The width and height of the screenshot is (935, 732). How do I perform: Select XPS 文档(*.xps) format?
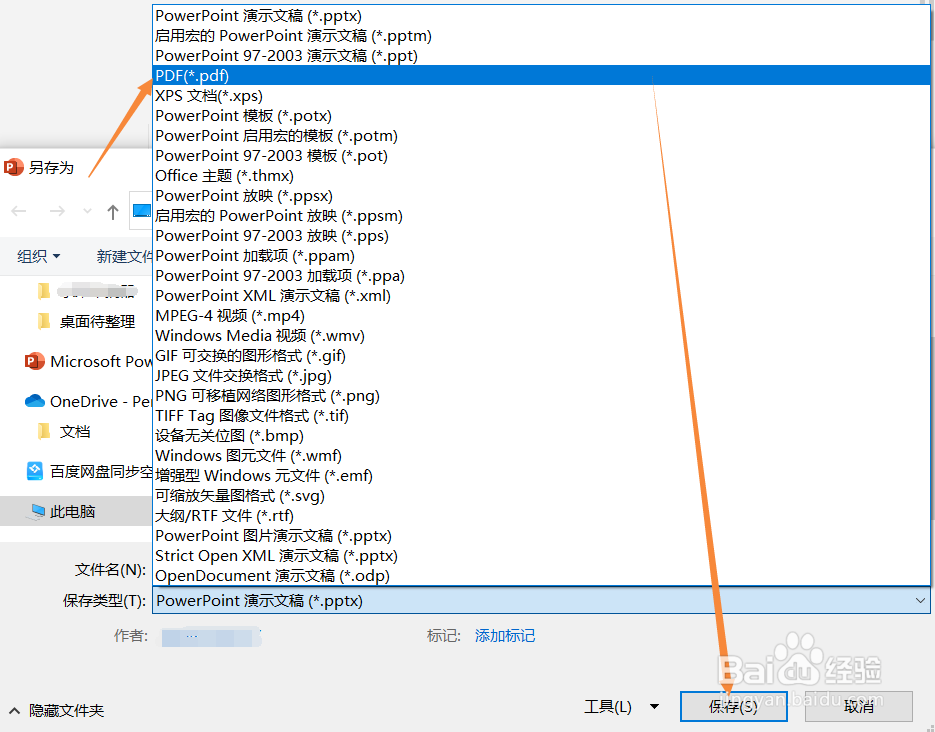(x=541, y=95)
